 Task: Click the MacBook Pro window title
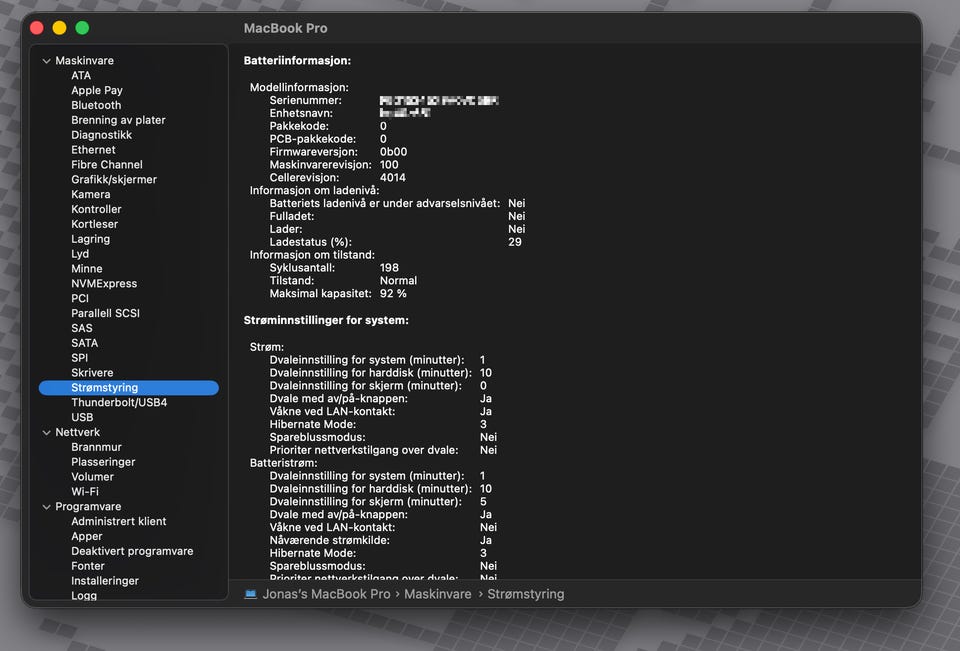285,28
